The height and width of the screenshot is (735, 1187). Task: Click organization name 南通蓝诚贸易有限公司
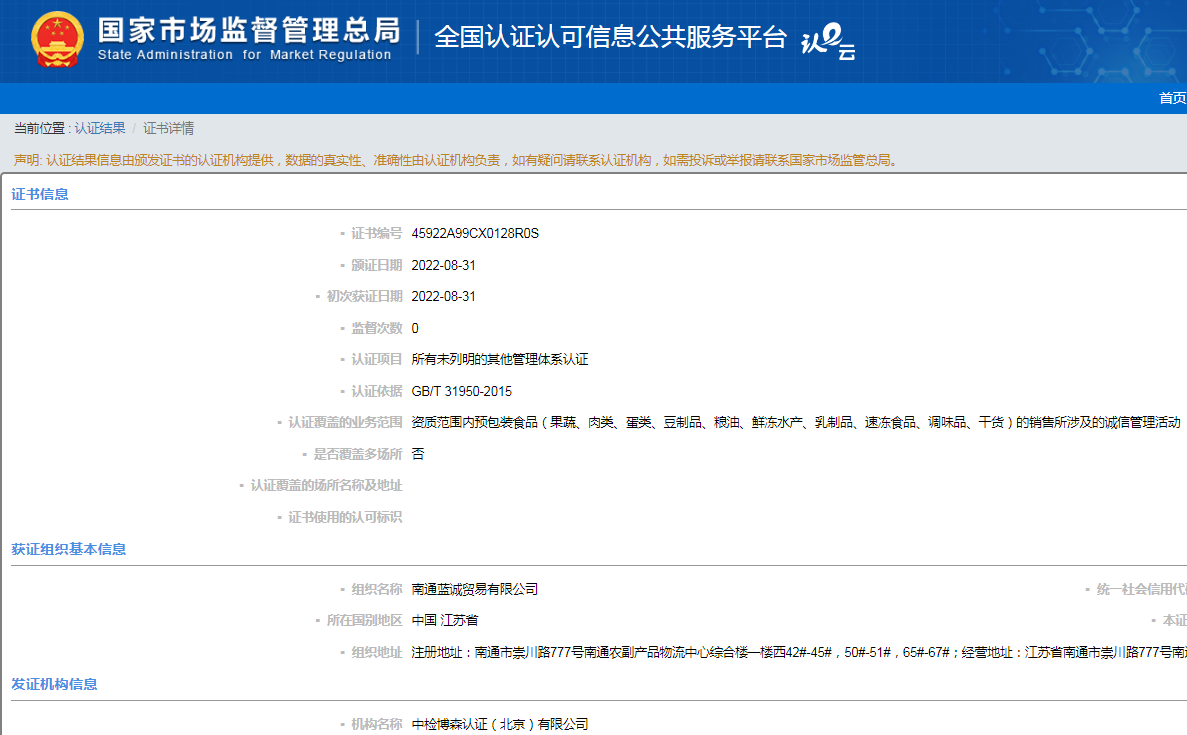tap(475, 589)
